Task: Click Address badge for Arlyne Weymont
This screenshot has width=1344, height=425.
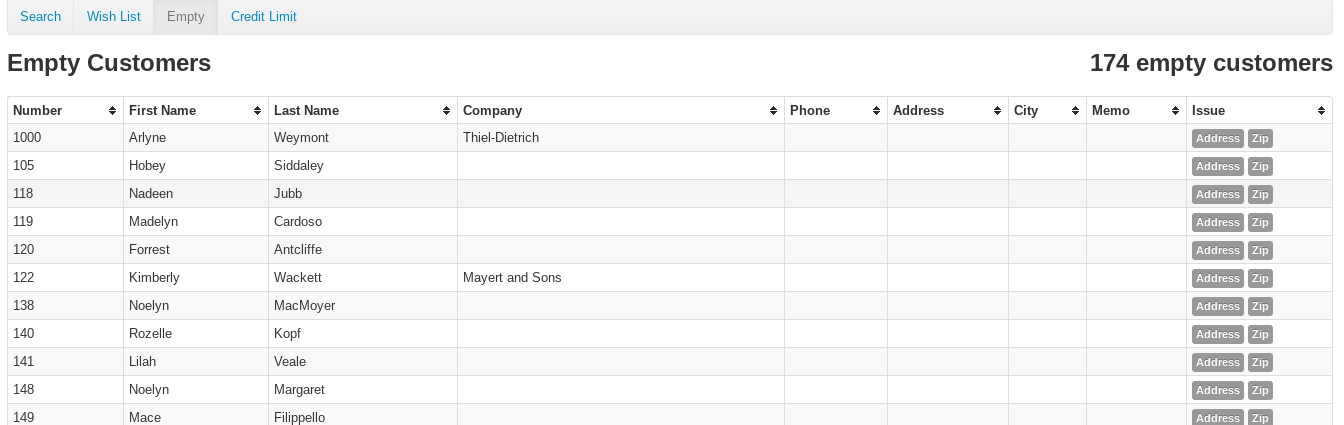Action: (1217, 138)
